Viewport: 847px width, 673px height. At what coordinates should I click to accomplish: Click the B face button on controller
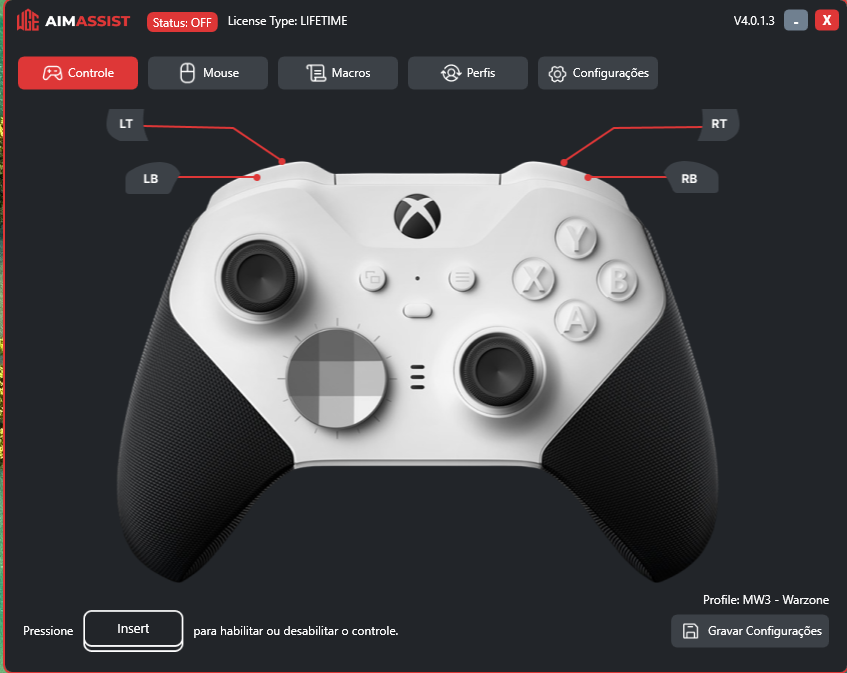point(618,280)
